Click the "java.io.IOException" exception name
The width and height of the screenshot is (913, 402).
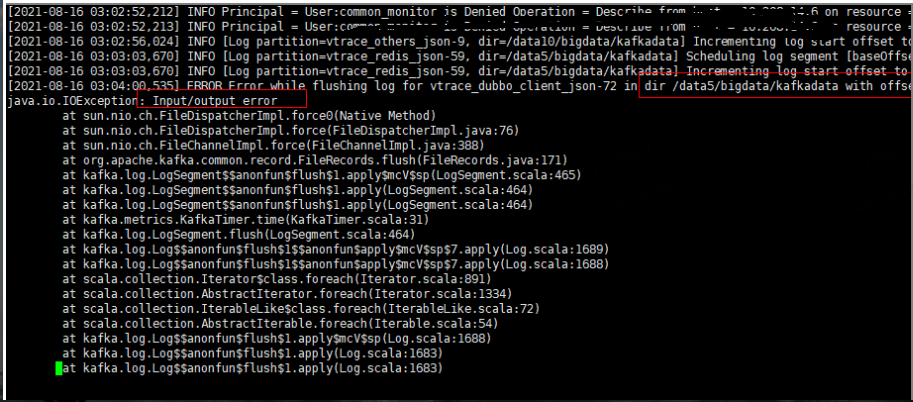pyautogui.click(x=70, y=102)
